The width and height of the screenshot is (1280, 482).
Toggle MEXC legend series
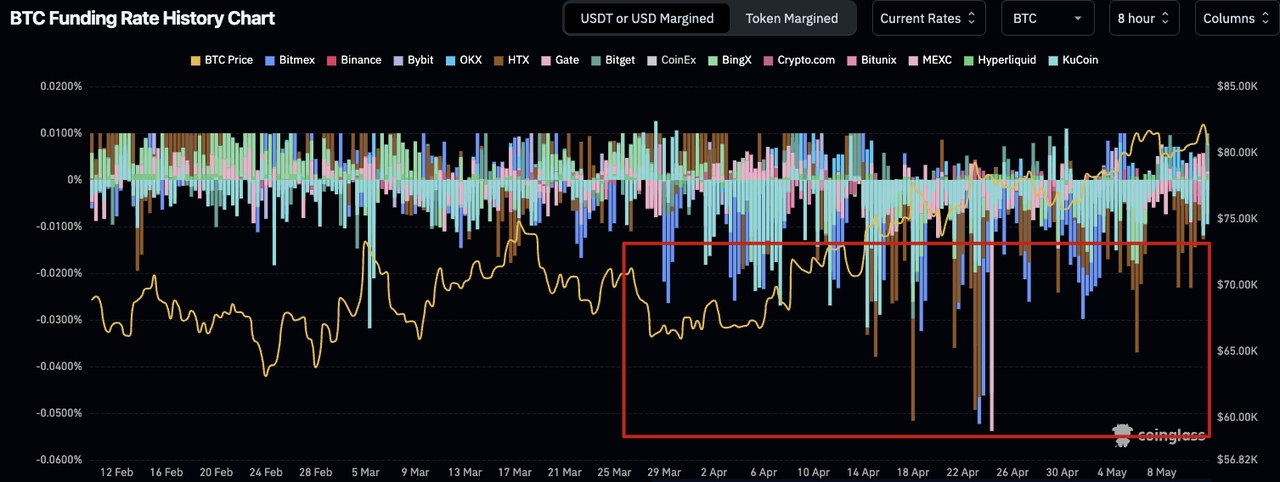pos(929,60)
